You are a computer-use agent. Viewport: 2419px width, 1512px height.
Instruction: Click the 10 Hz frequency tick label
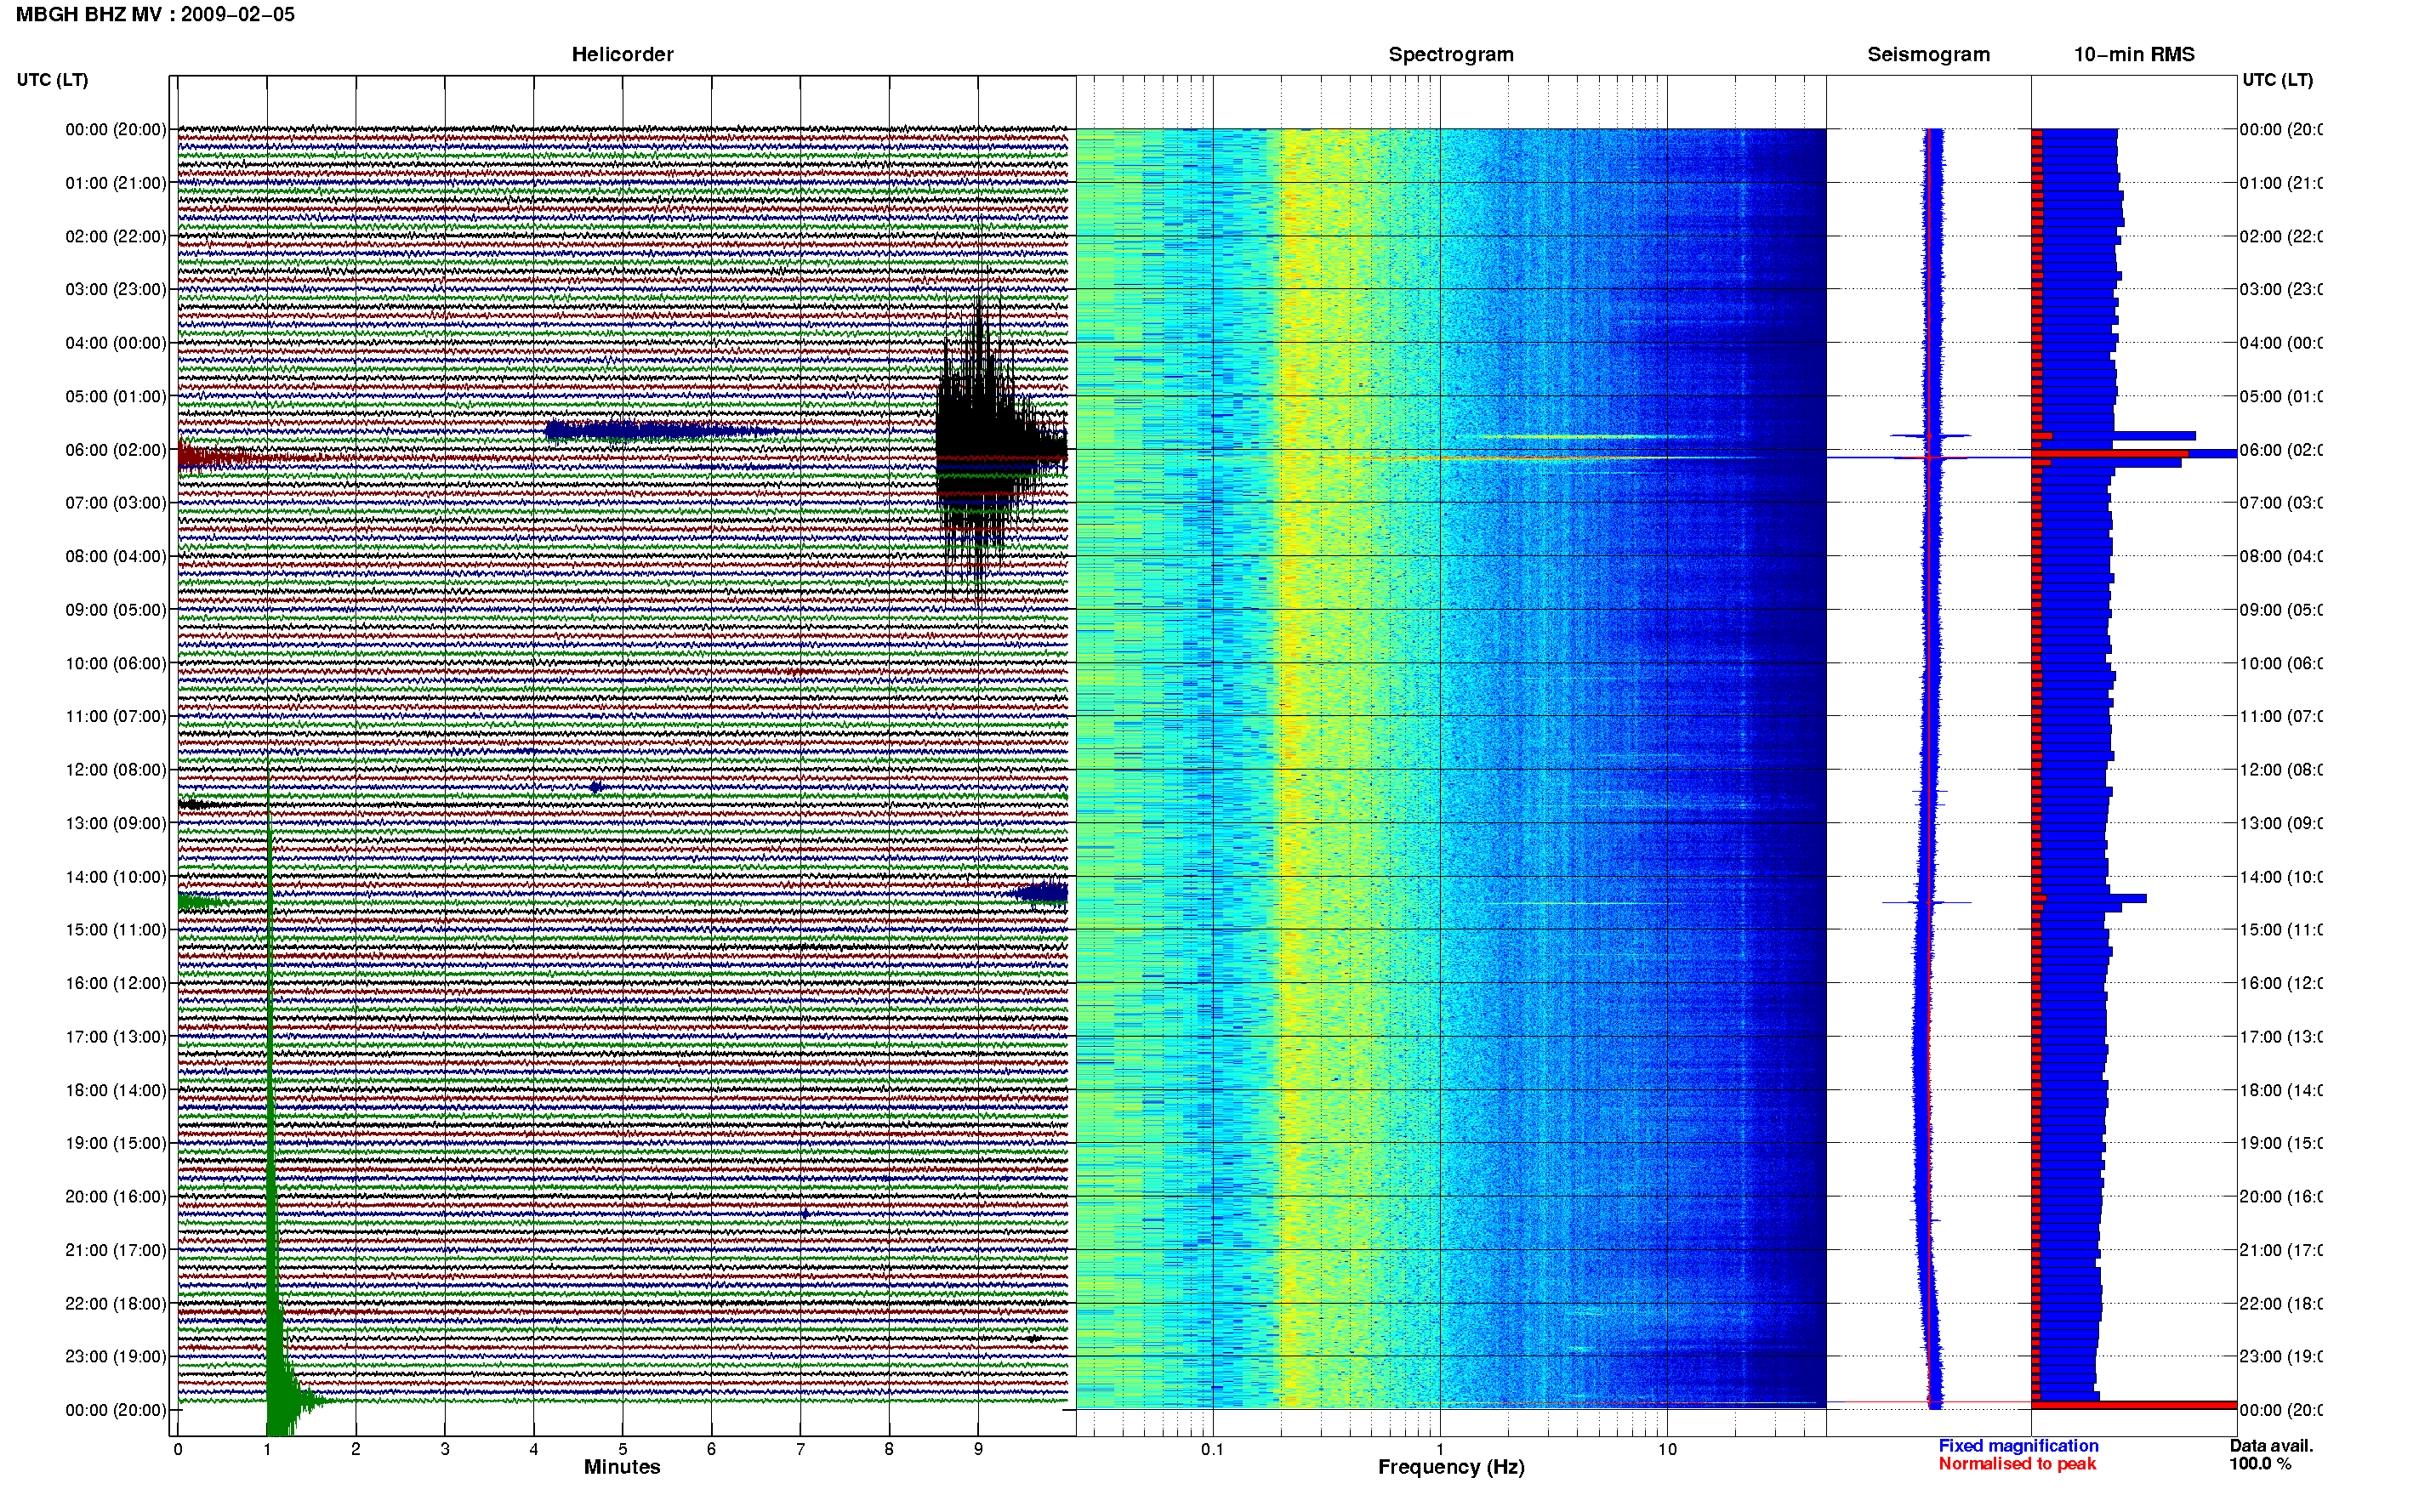click(1667, 1448)
